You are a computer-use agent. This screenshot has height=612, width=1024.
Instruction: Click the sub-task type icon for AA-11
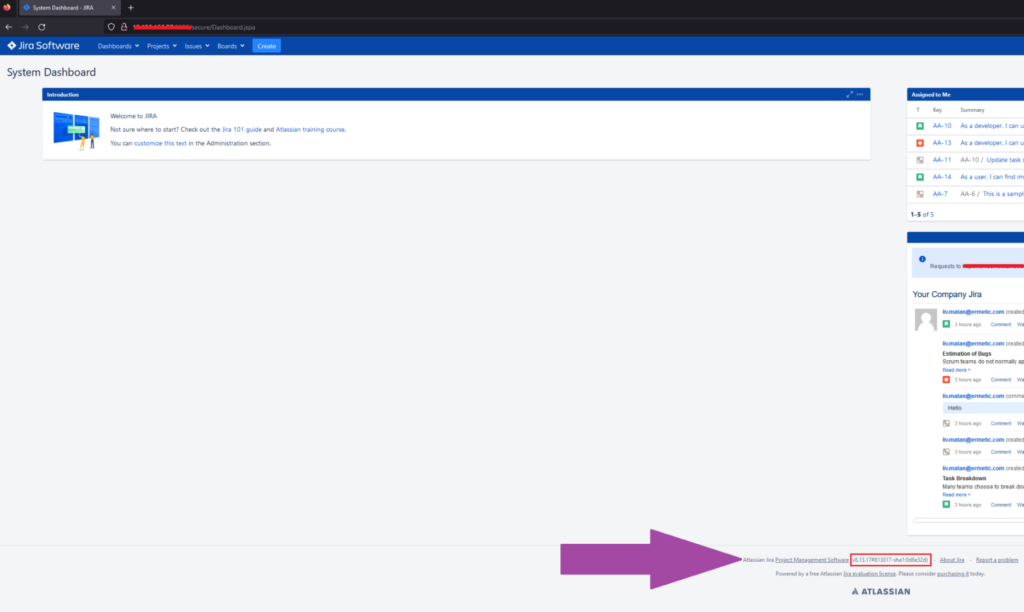(920, 160)
